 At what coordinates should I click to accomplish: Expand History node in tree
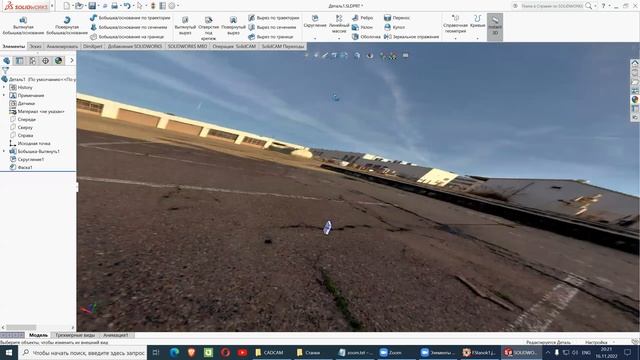(x=4, y=87)
